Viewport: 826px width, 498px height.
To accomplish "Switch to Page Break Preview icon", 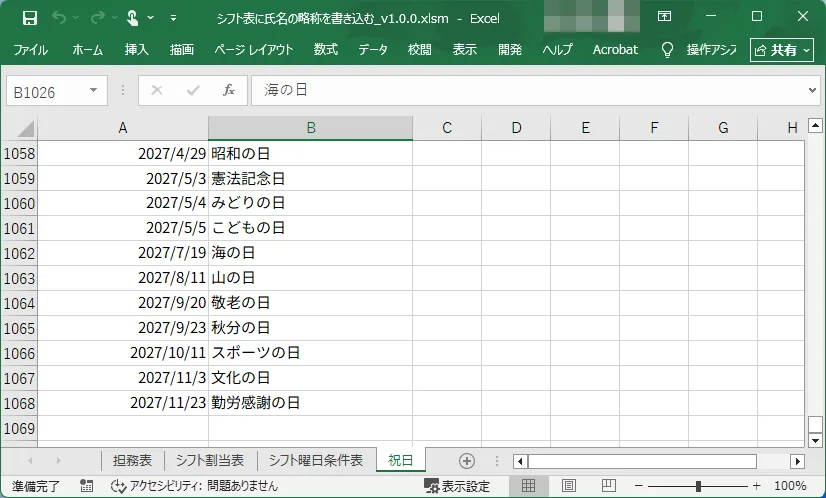I will click(608, 485).
